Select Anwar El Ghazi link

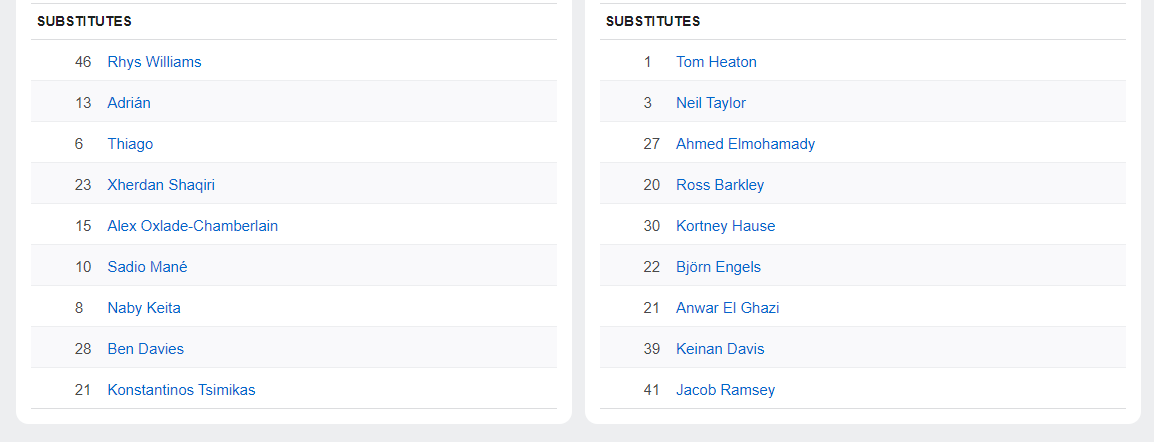[x=727, y=308]
